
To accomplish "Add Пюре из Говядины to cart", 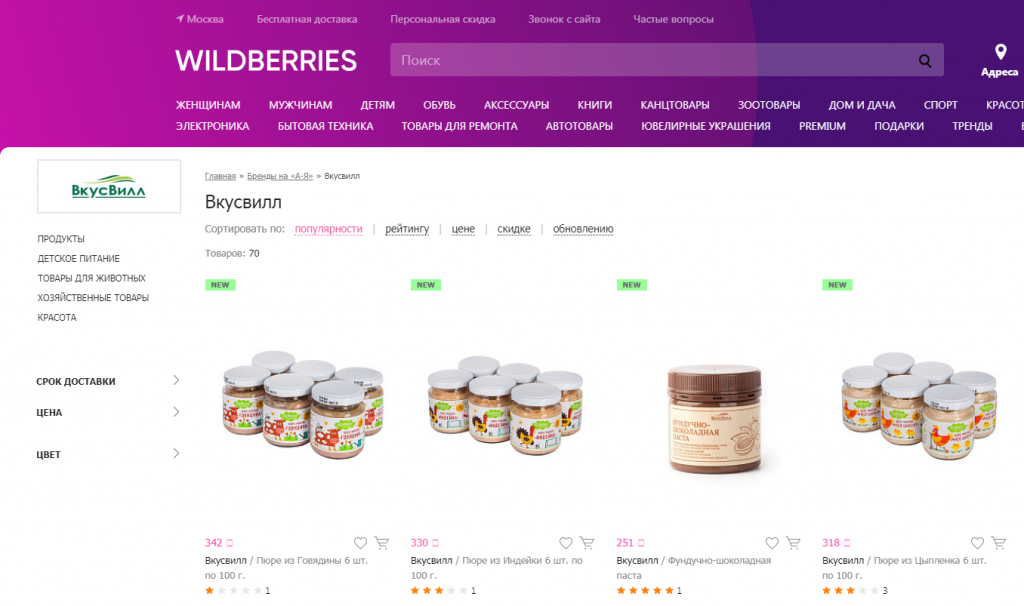I will click(381, 543).
